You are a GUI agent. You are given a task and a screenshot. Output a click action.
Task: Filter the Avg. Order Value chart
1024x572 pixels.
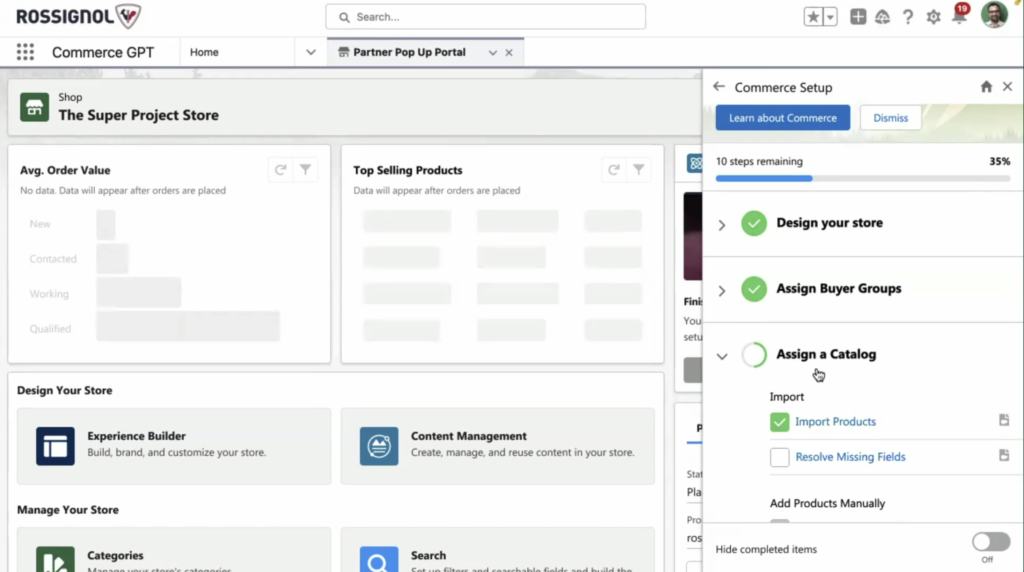click(x=306, y=170)
